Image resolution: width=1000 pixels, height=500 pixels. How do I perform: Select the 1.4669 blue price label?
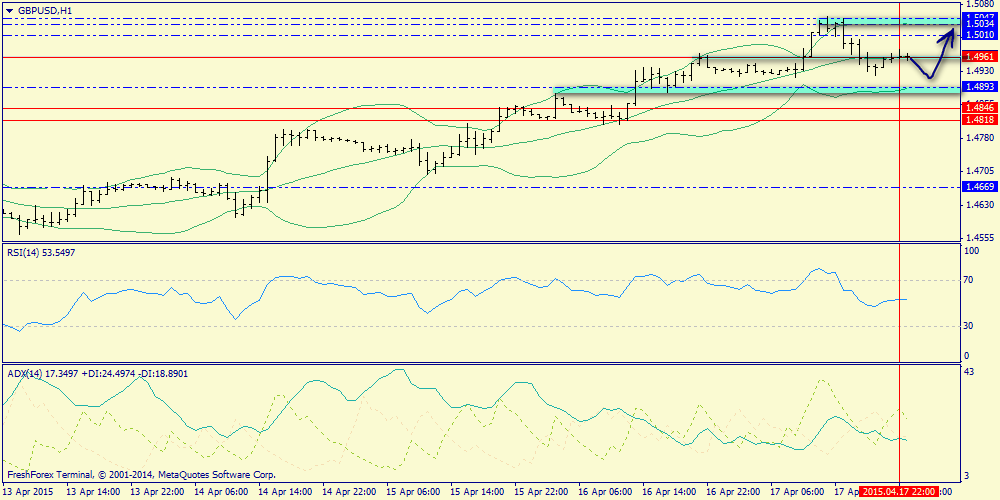tap(981, 188)
